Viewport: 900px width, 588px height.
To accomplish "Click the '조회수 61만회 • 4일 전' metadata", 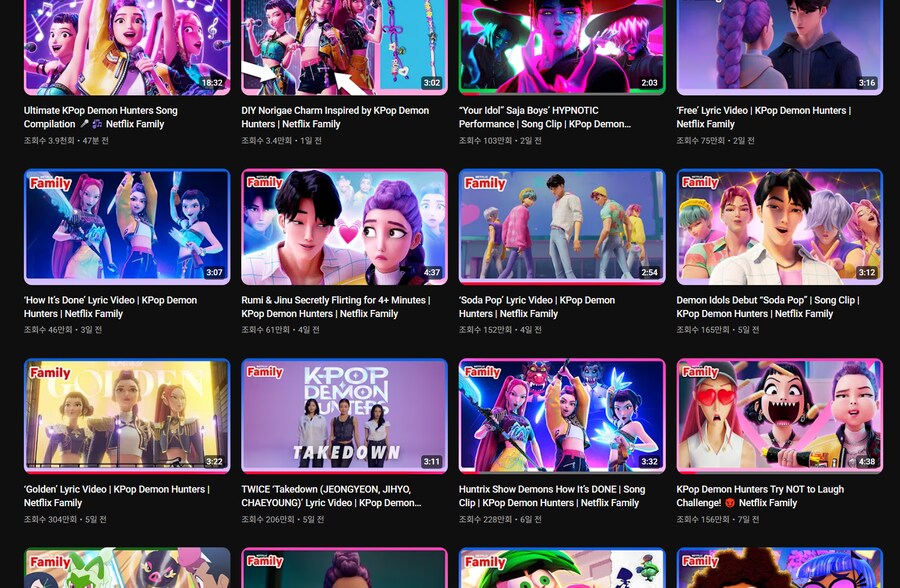I will [x=280, y=330].
